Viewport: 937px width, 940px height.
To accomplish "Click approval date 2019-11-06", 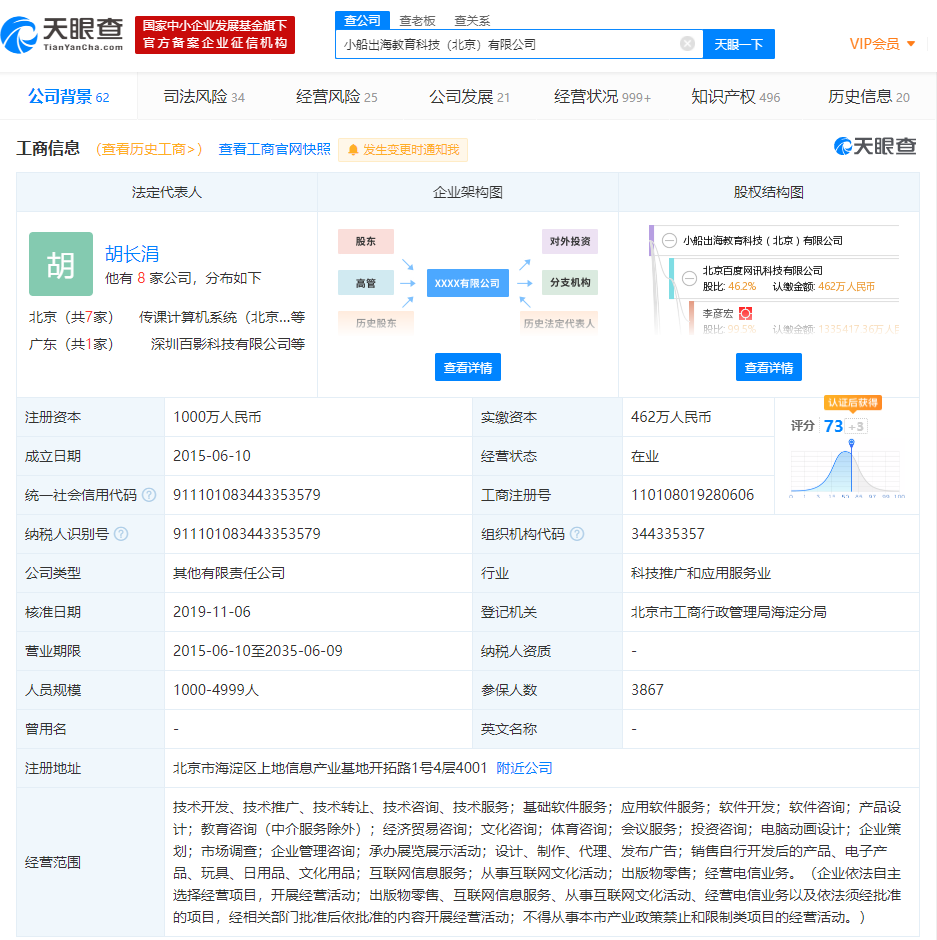I will 212,611.
